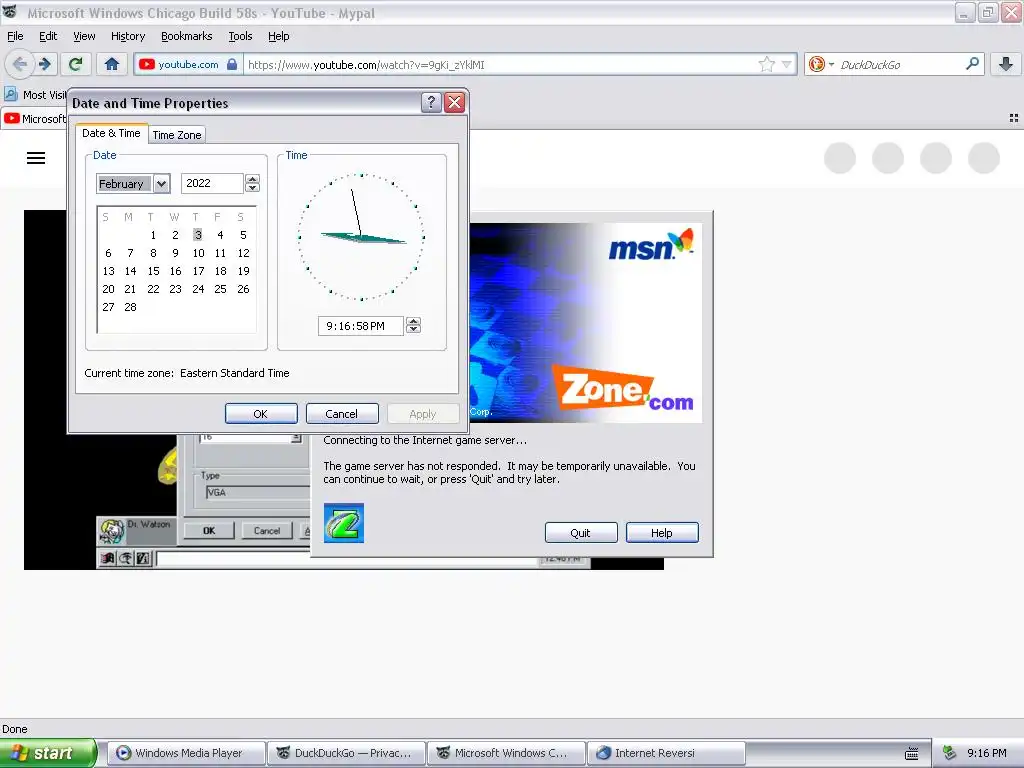Open the View menu

[84, 36]
